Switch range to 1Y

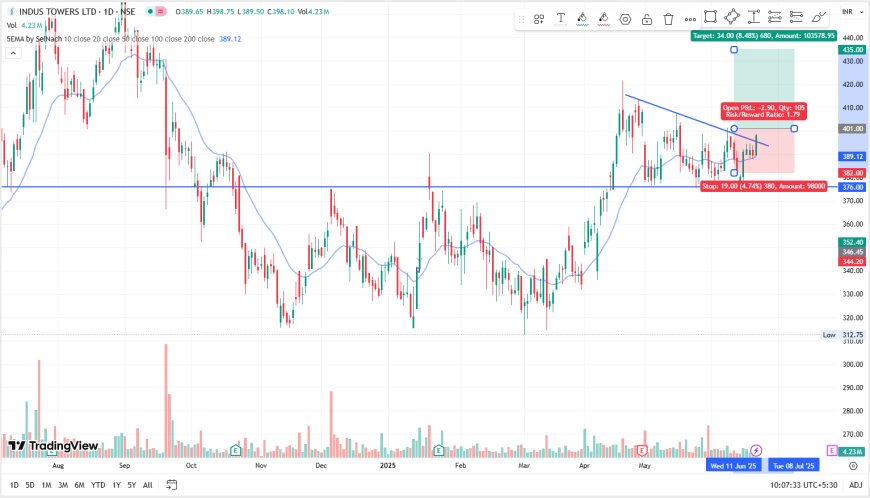click(117, 485)
